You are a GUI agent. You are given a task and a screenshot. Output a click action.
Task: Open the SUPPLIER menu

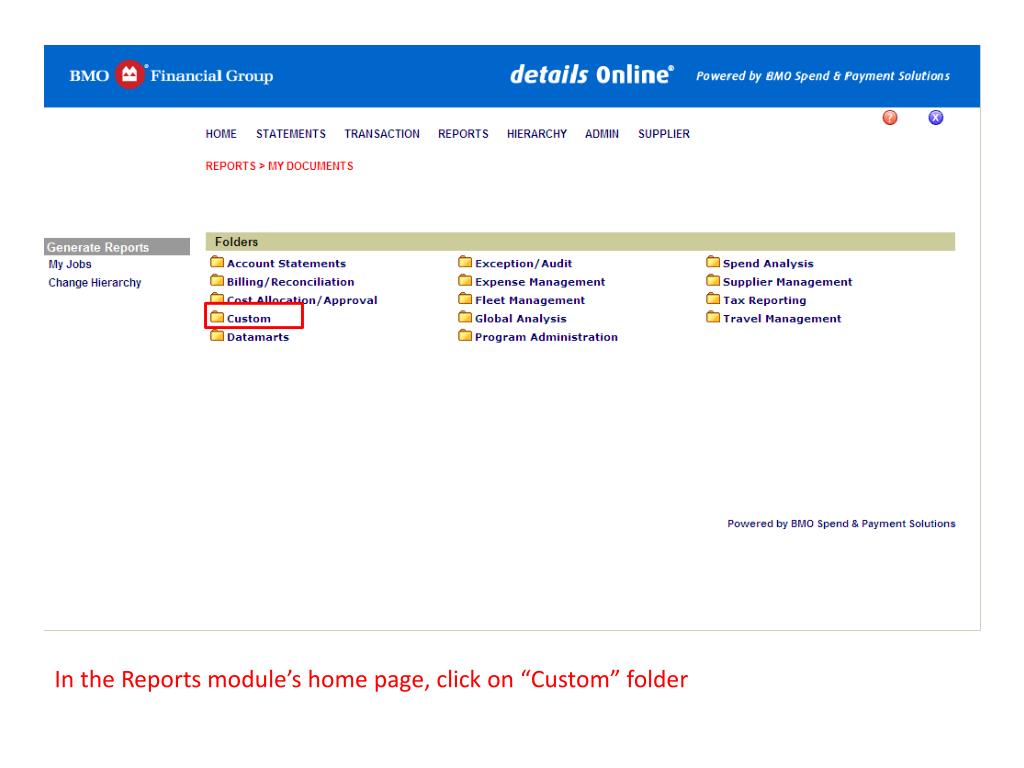pyautogui.click(x=664, y=134)
